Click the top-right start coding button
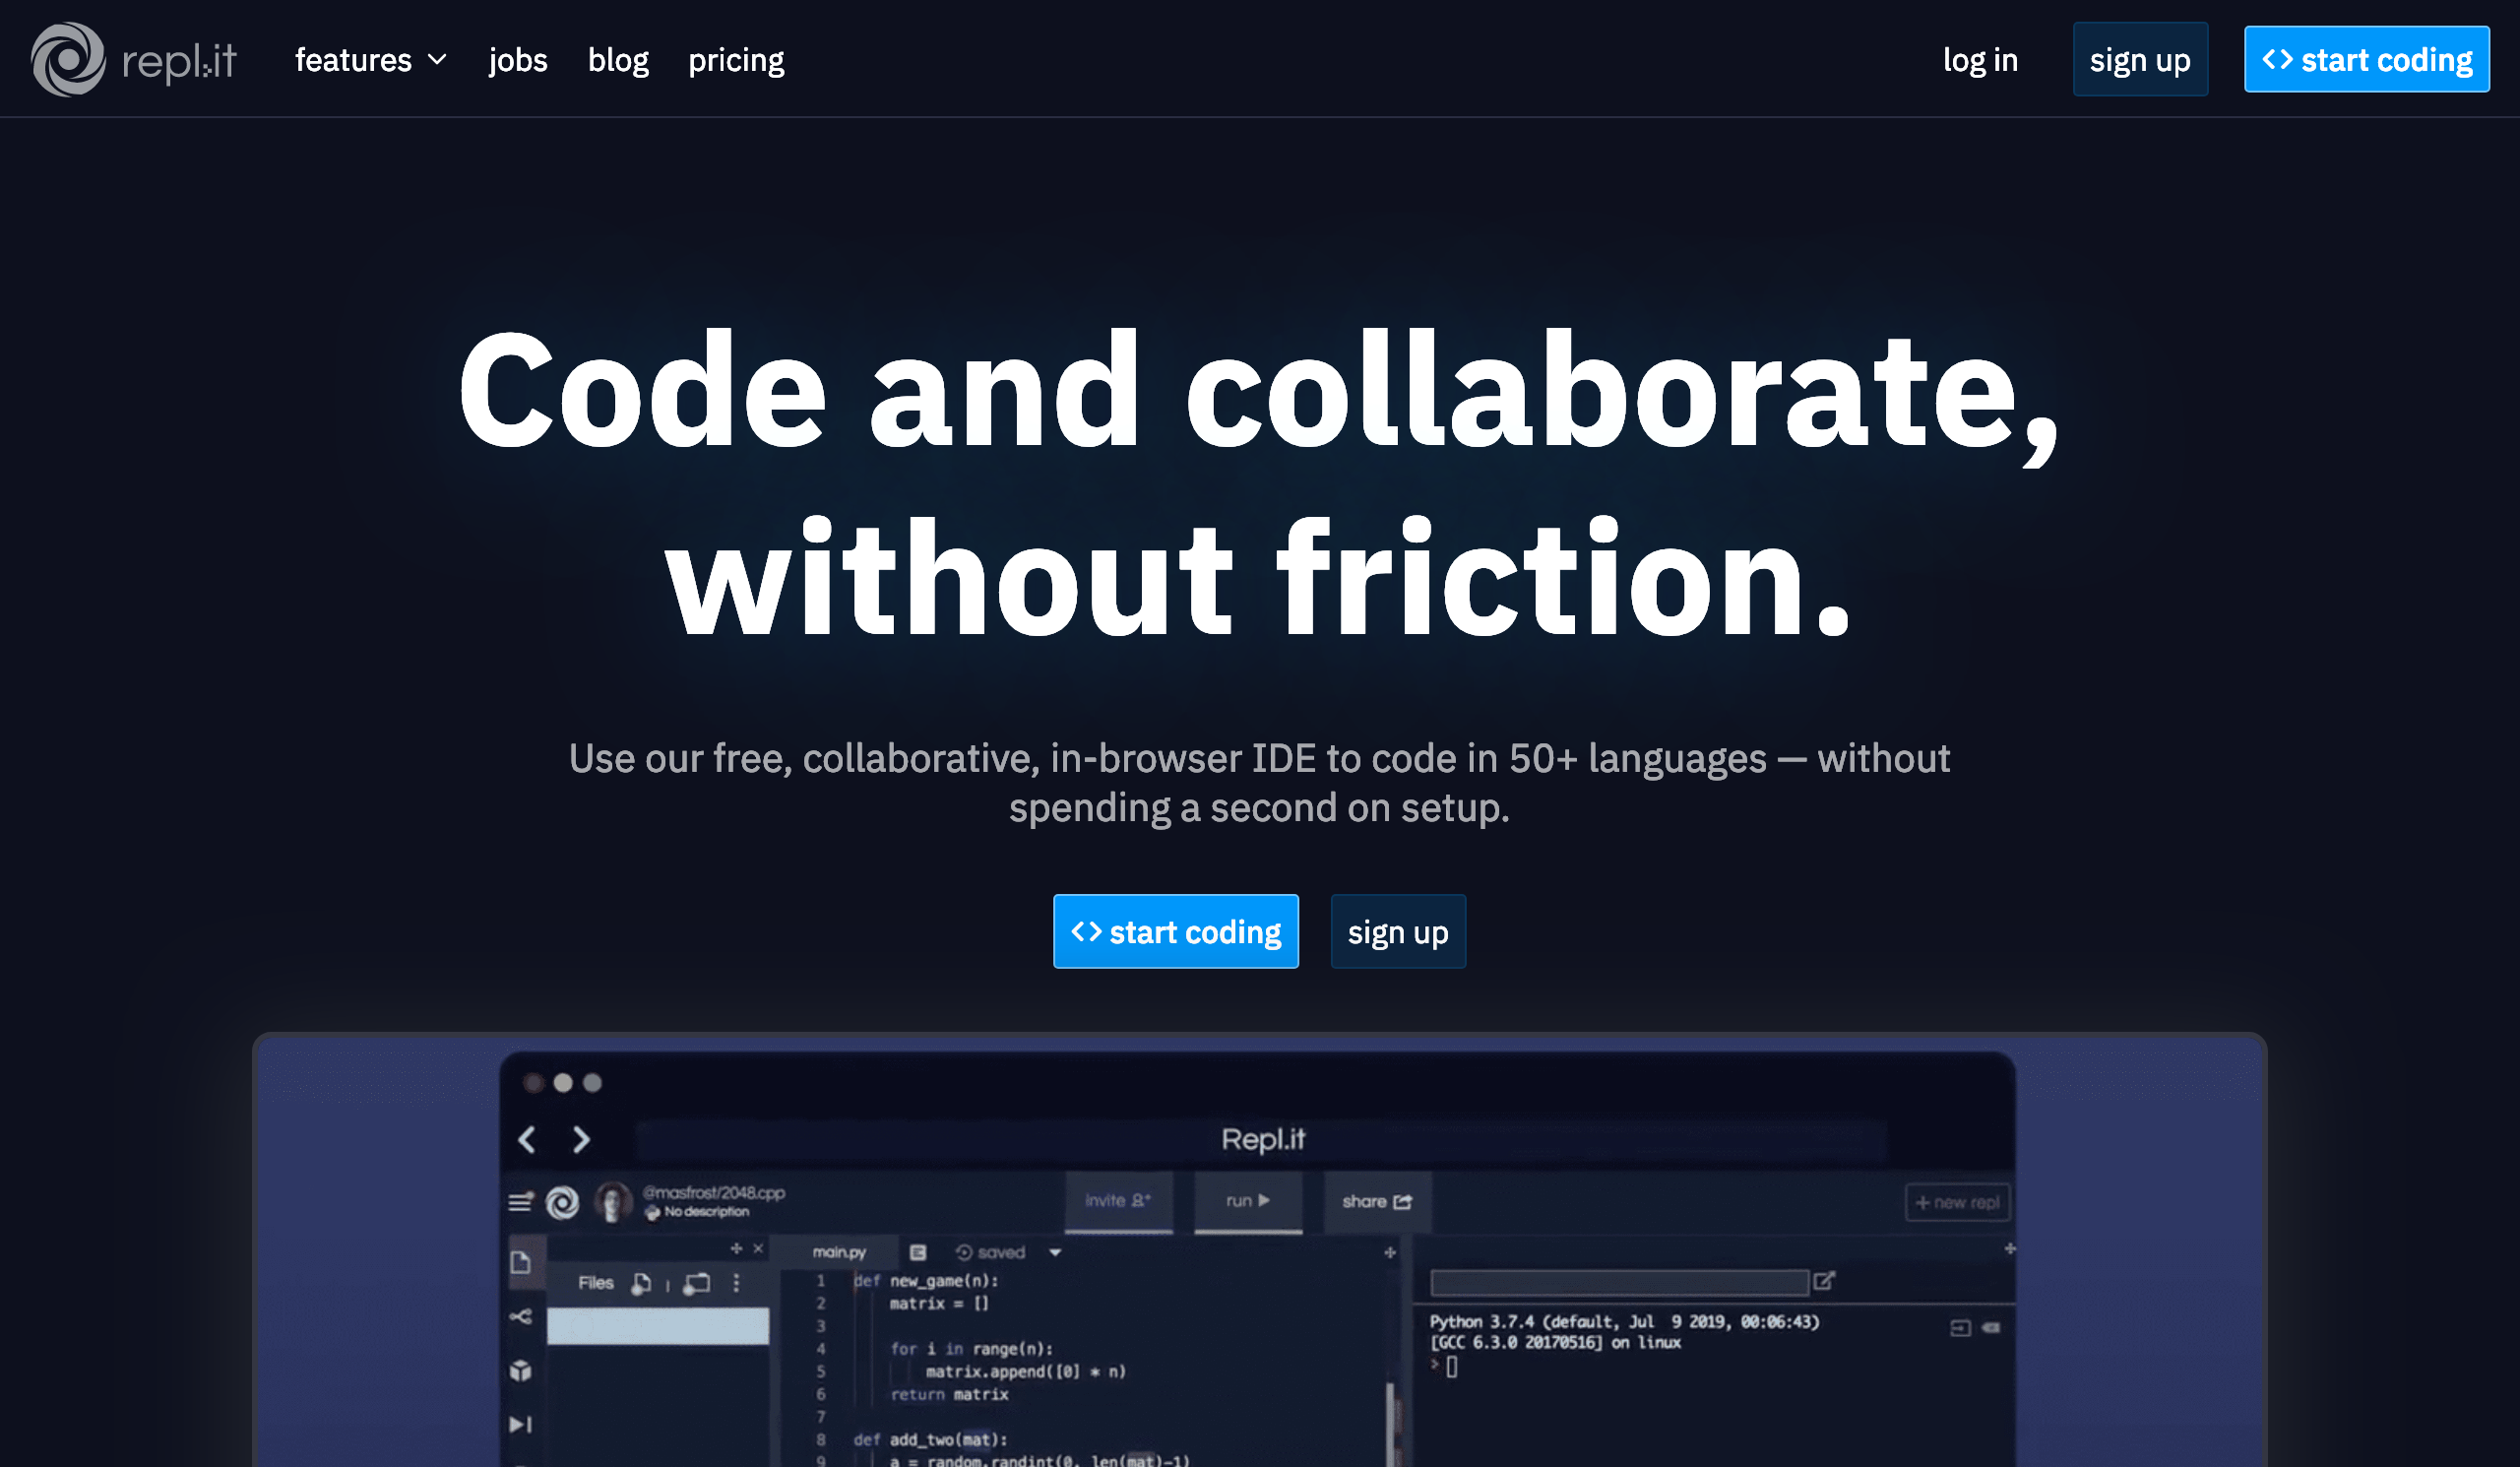 (x=2366, y=60)
